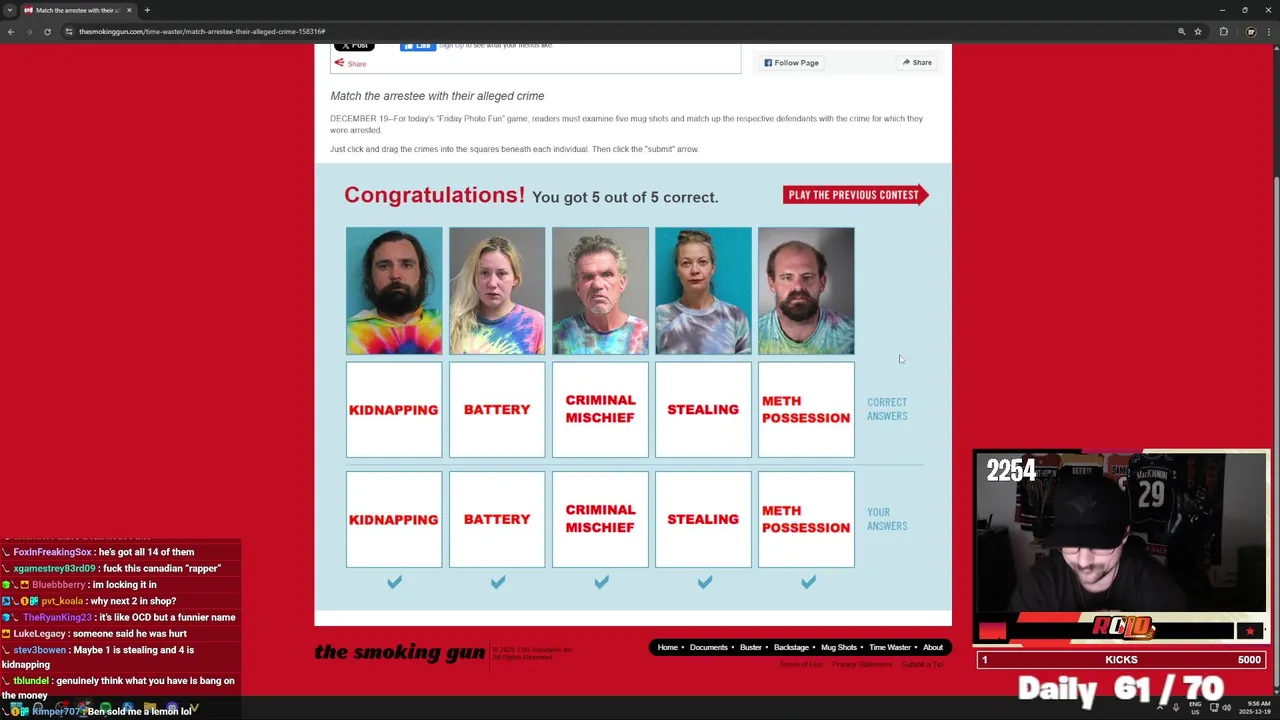Select the 'Match the arrestee with their' tab
The width and height of the screenshot is (1280, 720).
point(78,10)
